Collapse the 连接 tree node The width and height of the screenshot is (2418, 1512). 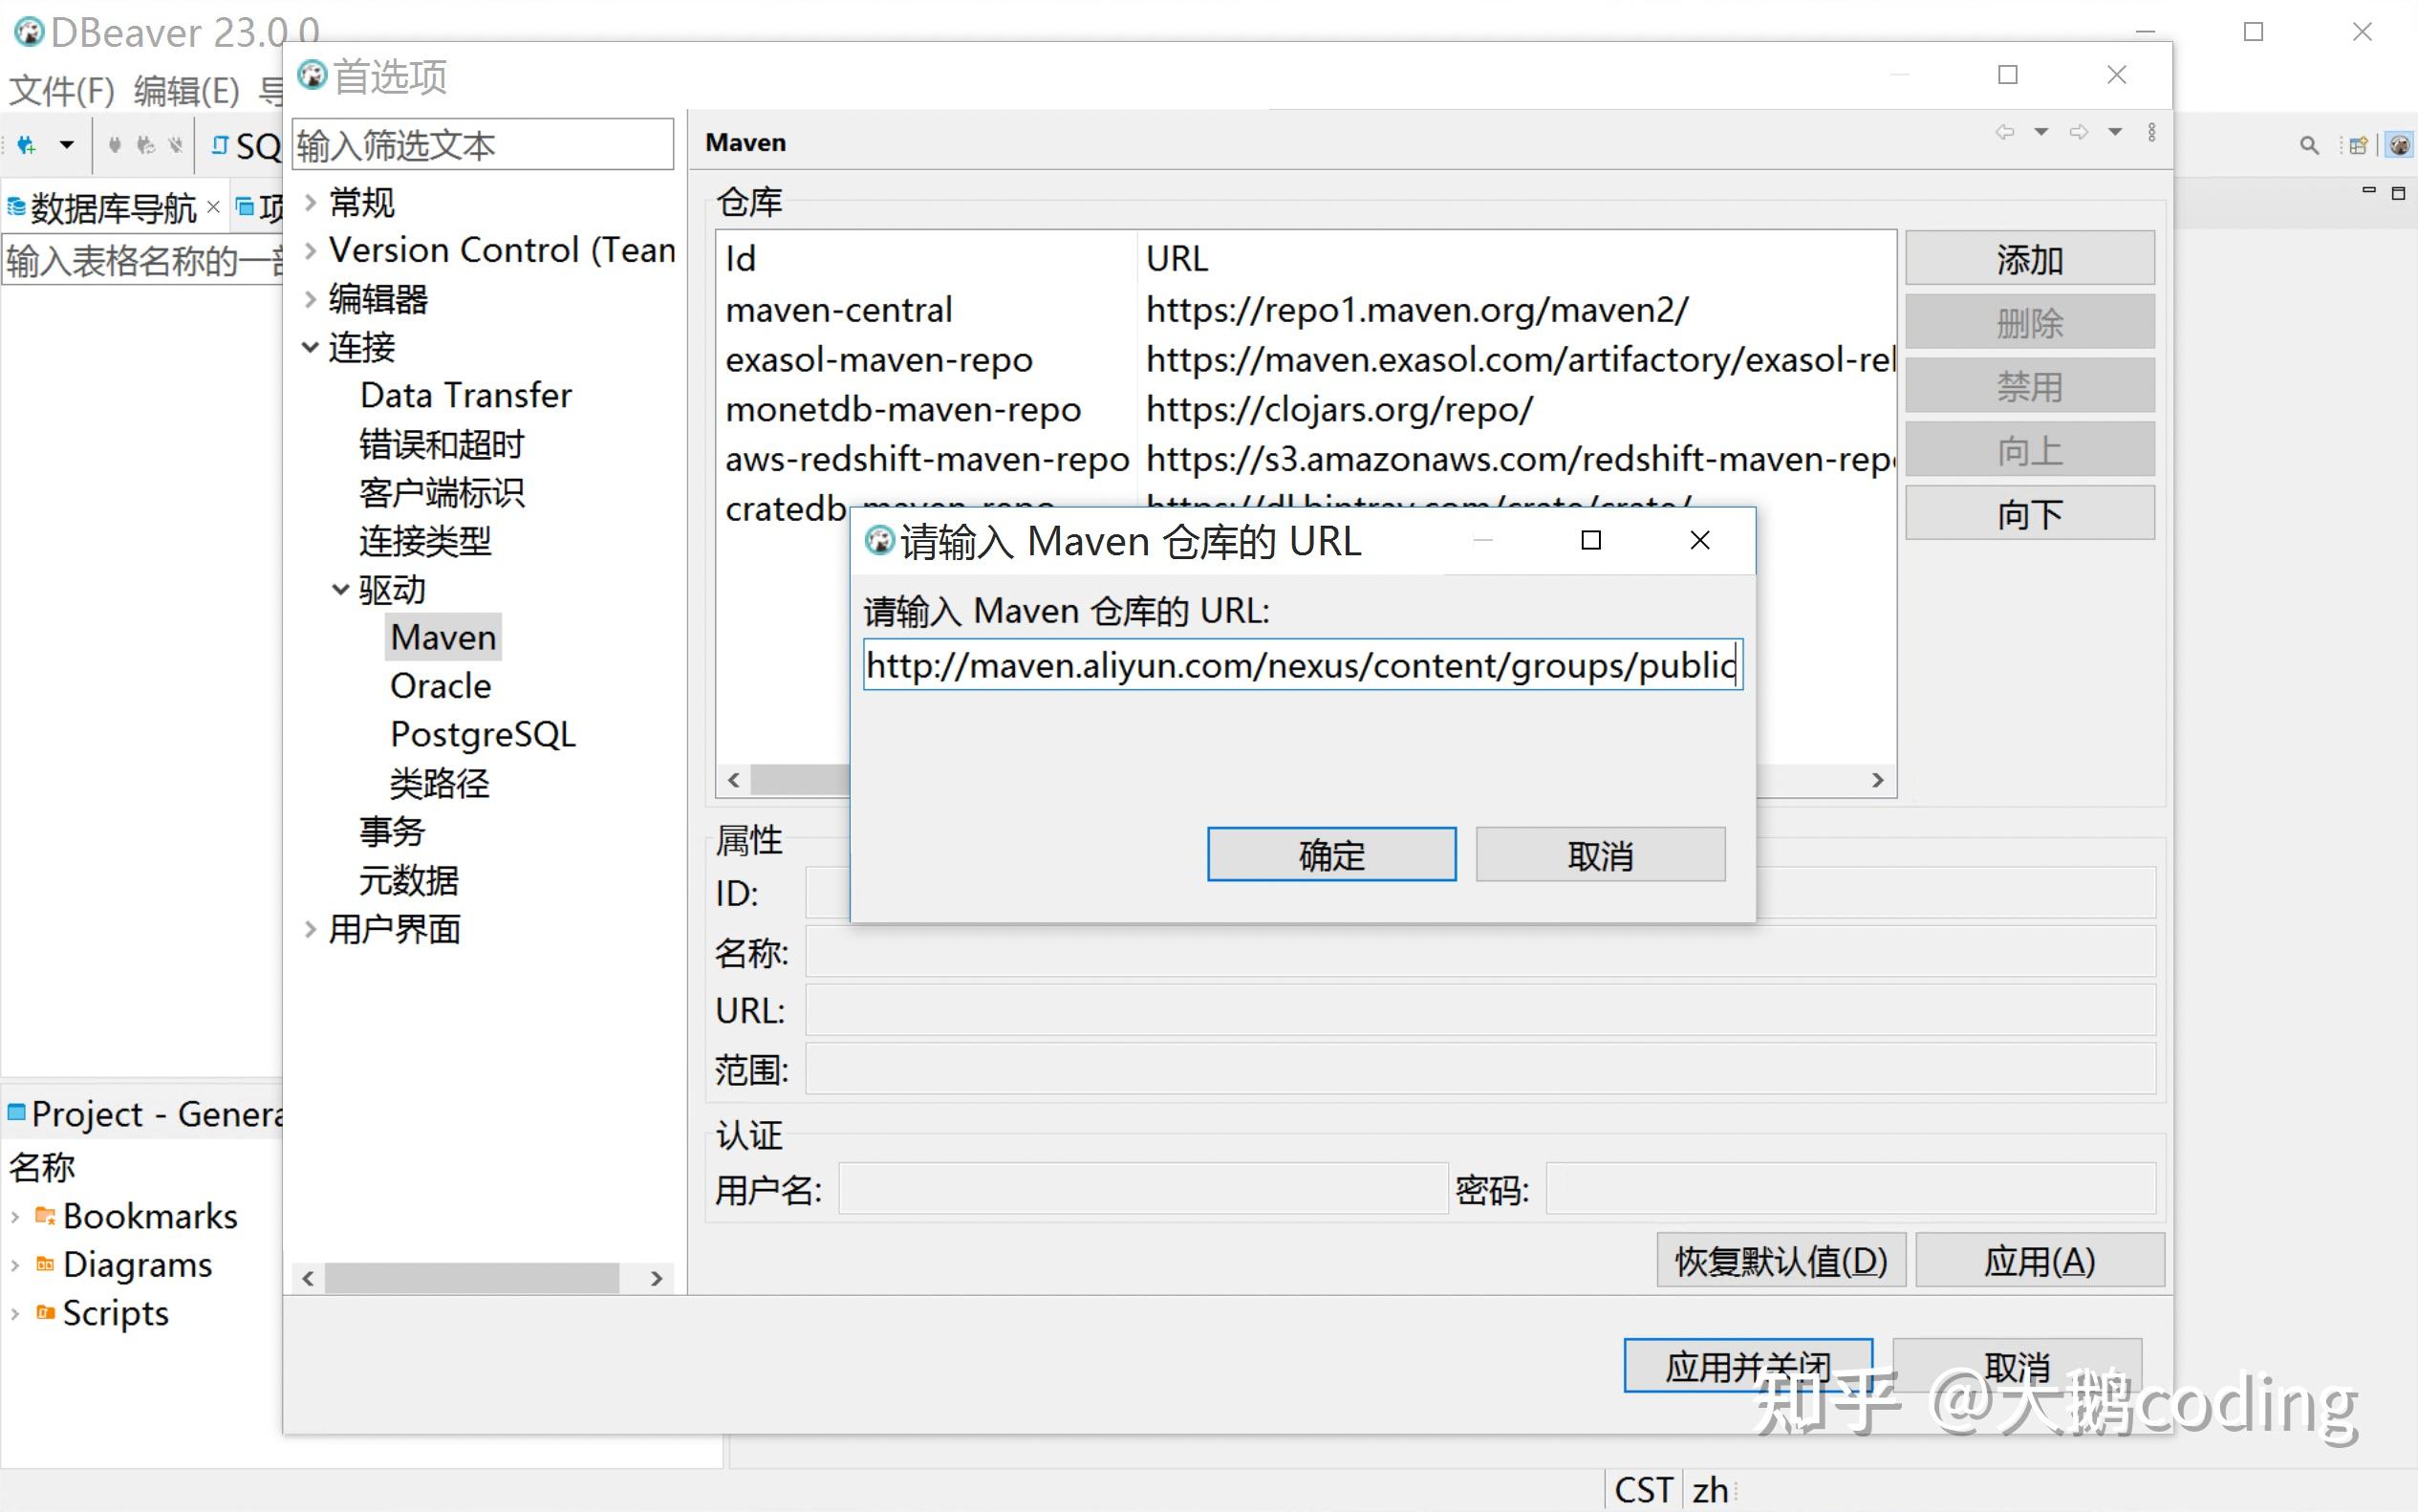pyautogui.click(x=310, y=348)
